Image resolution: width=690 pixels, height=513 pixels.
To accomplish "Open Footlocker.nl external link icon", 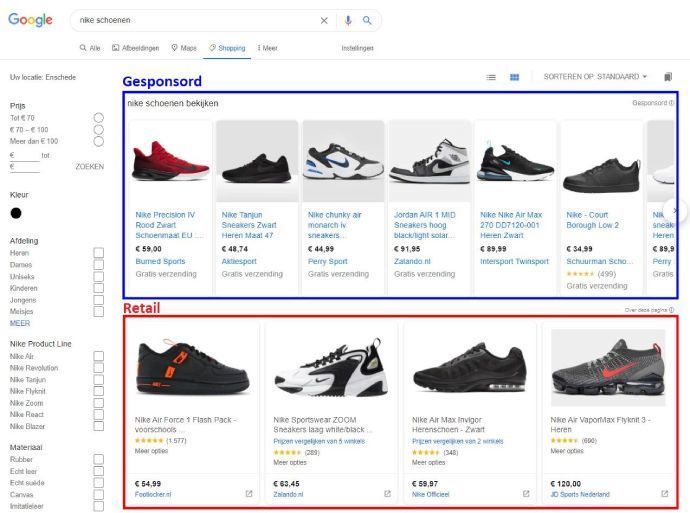I will (x=249, y=494).
